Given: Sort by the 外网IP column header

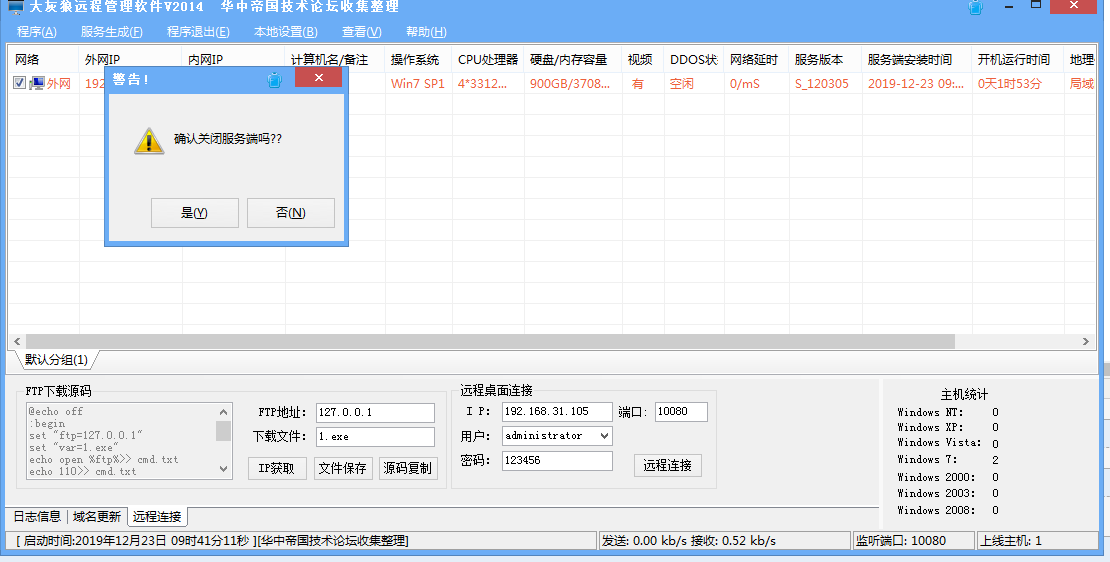Looking at the screenshot, I should pos(131,59).
